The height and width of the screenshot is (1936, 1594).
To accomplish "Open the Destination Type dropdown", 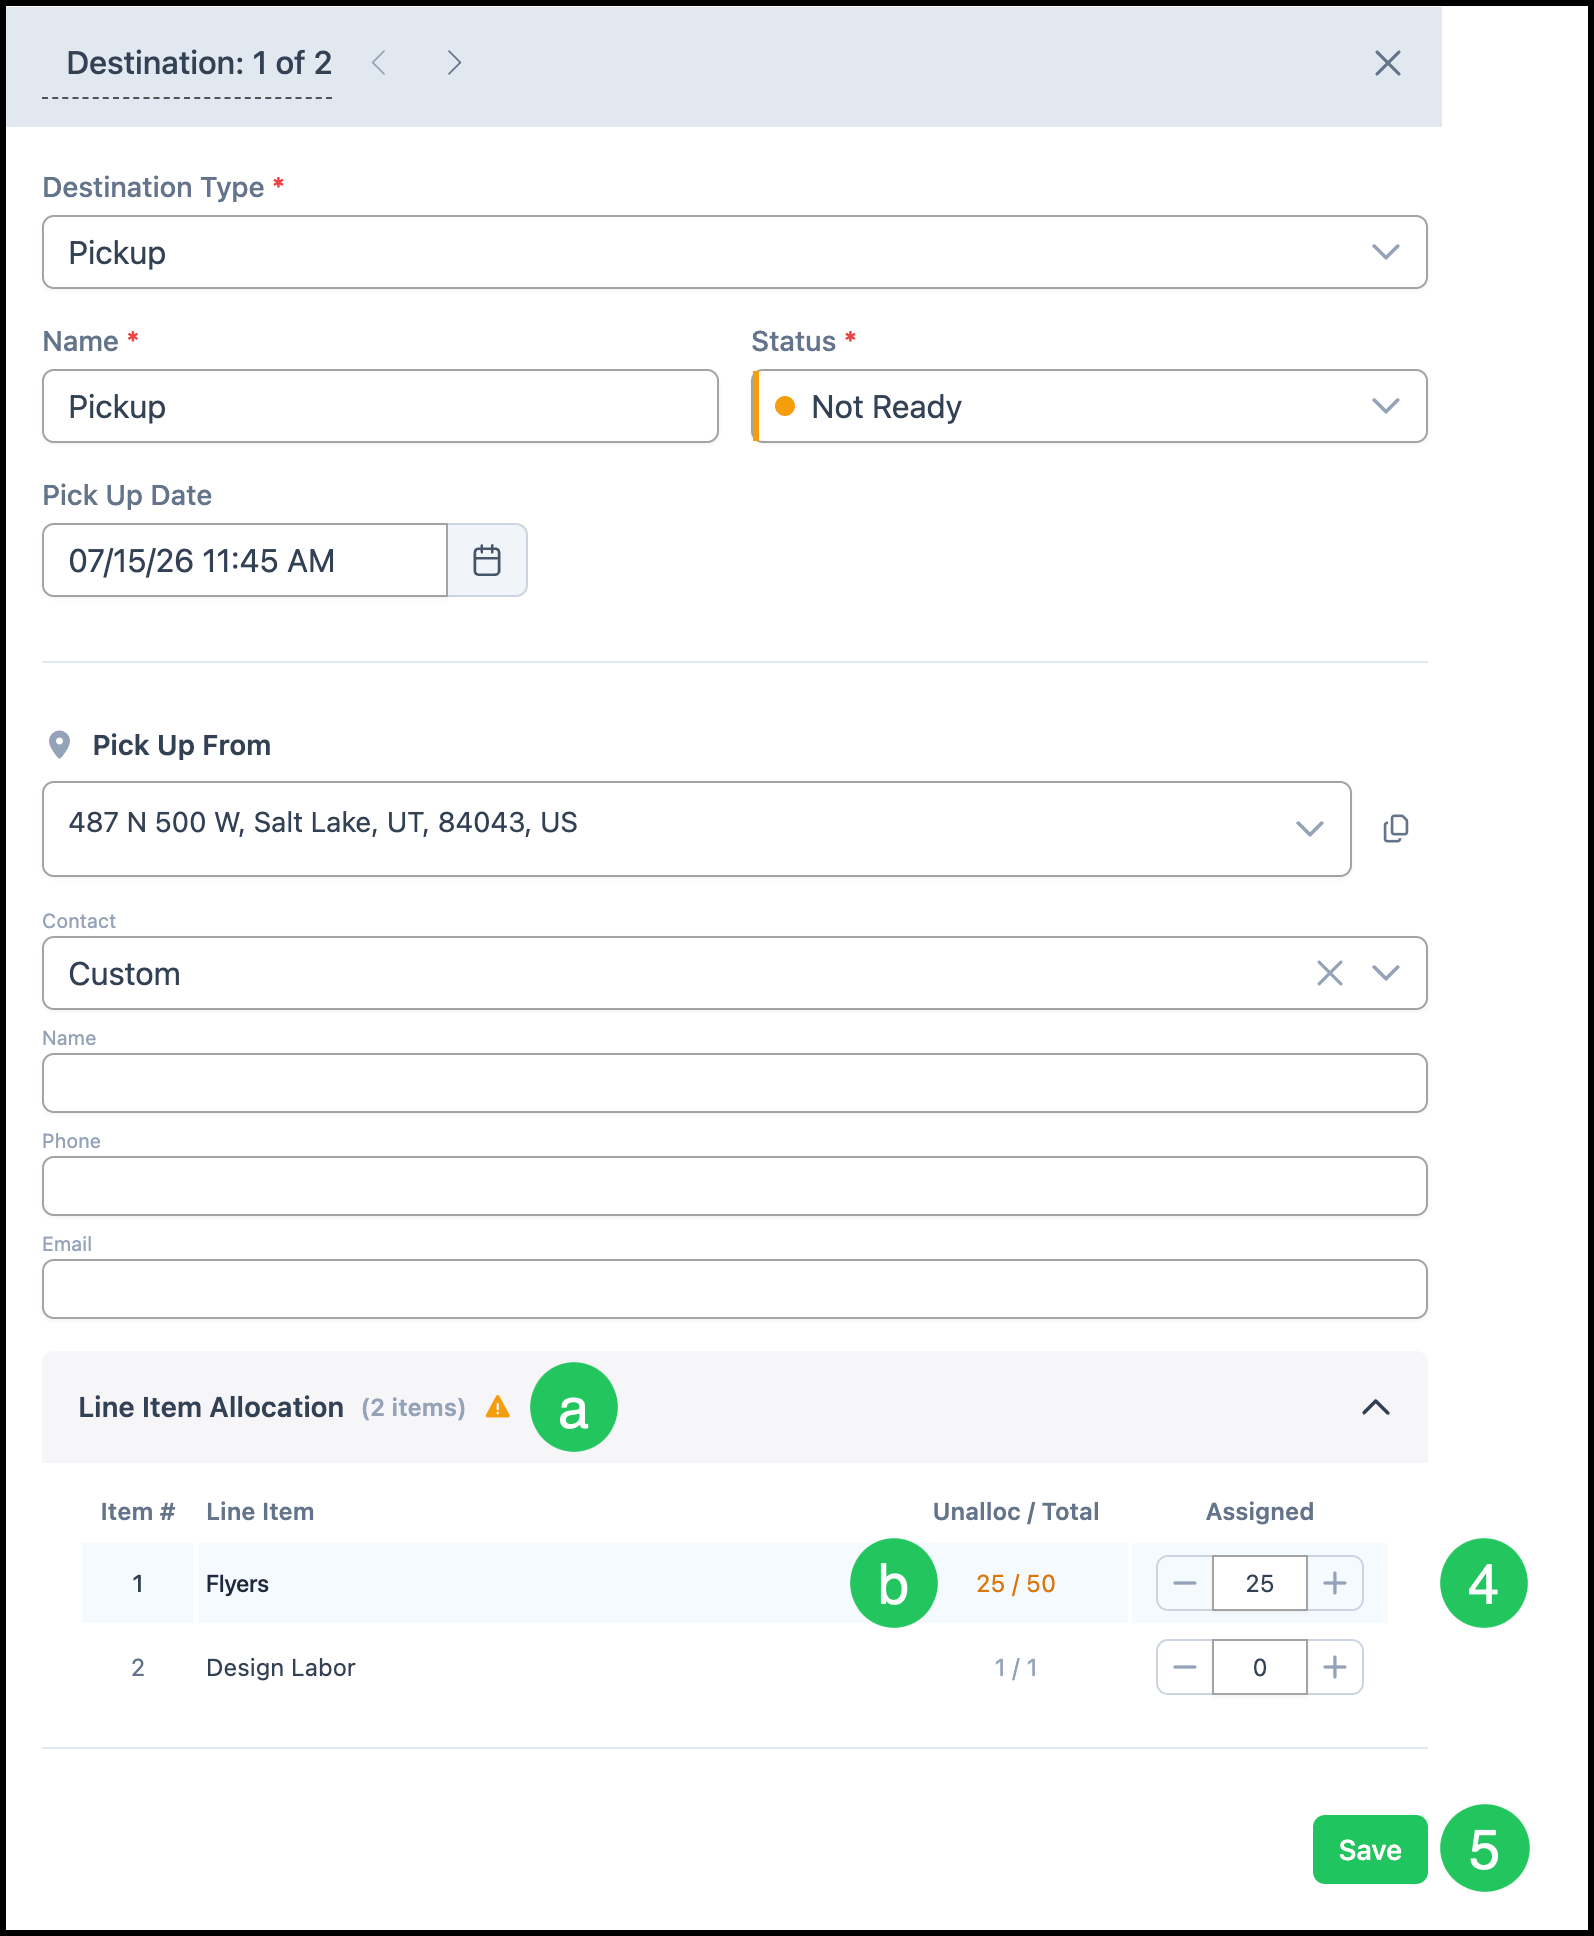I will (x=734, y=252).
